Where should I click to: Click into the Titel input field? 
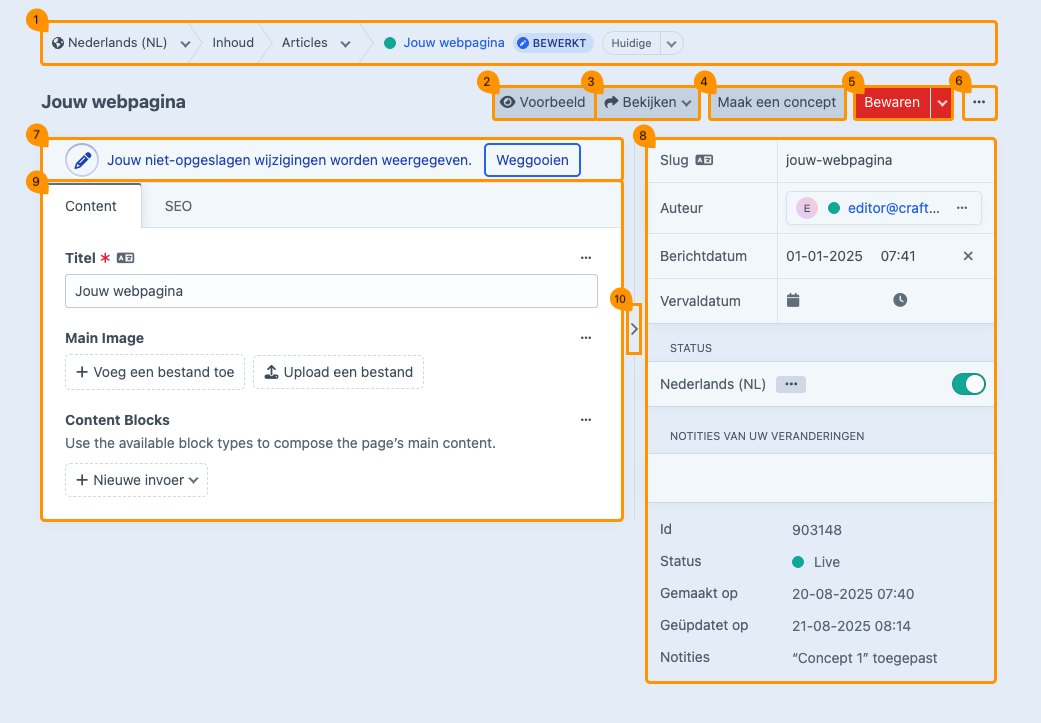[331, 291]
